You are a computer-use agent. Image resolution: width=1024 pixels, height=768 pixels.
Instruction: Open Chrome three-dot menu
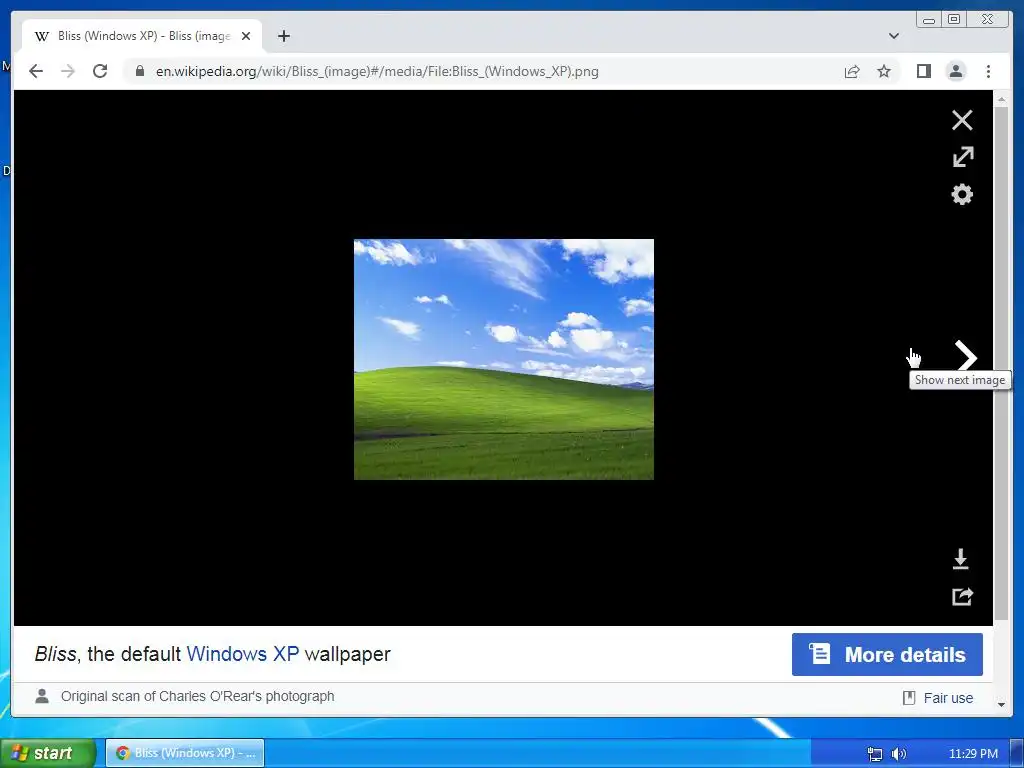point(988,71)
